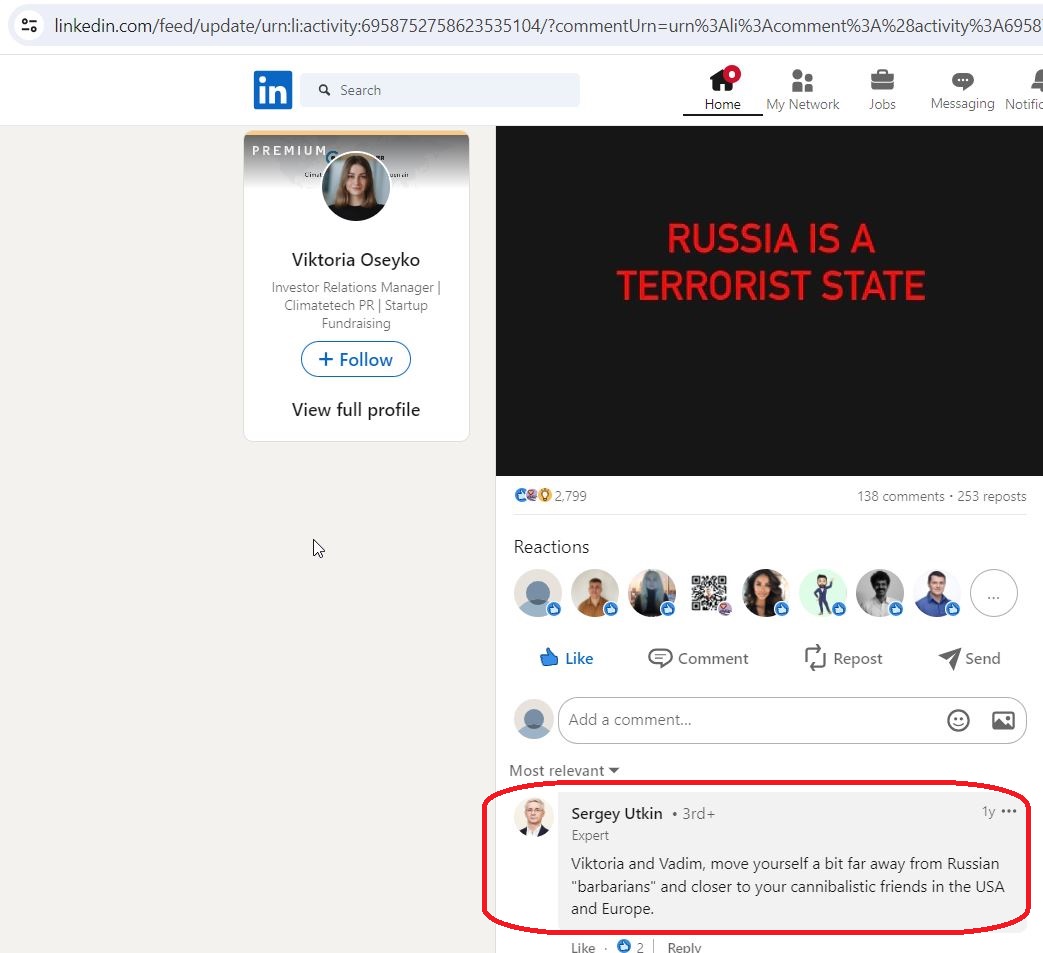Open Sergey Utkin's avatar
This screenshot has width=1043, height=953.
[534, 817]
